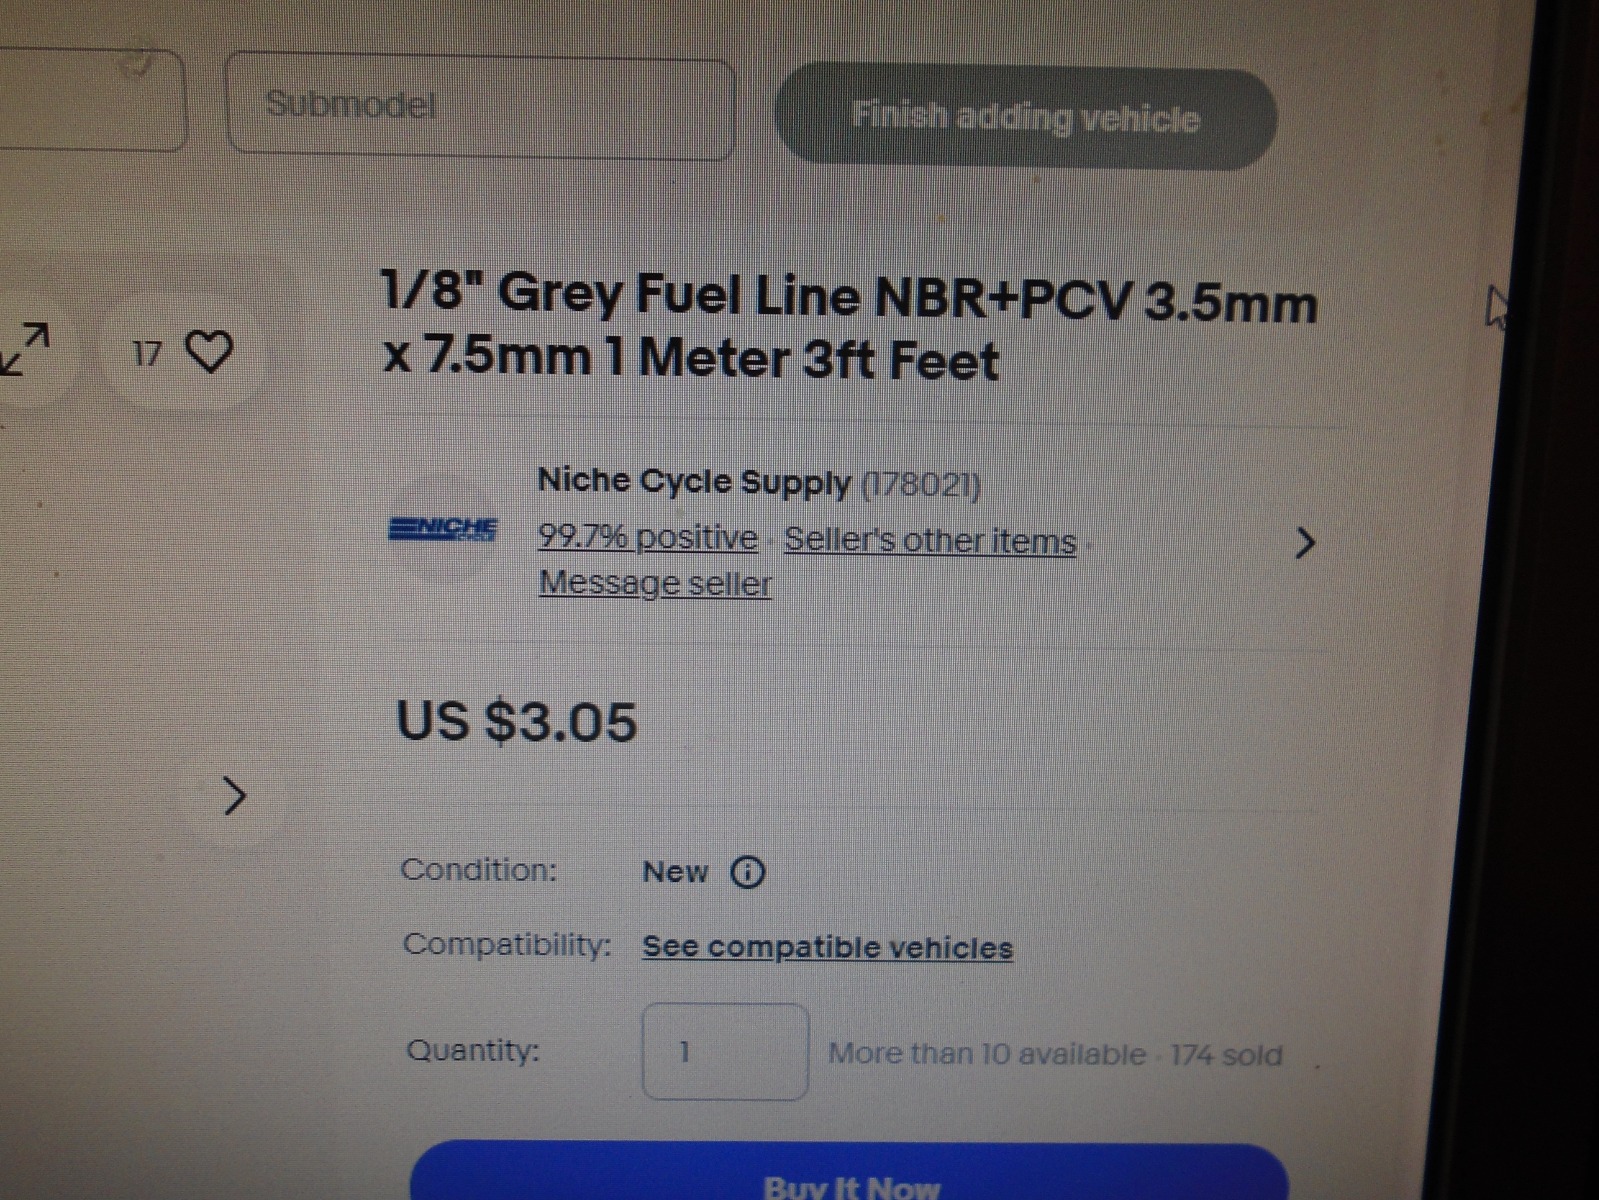Click the US $3.05 price text
Screen dimensions: 1599x1200
517,721
